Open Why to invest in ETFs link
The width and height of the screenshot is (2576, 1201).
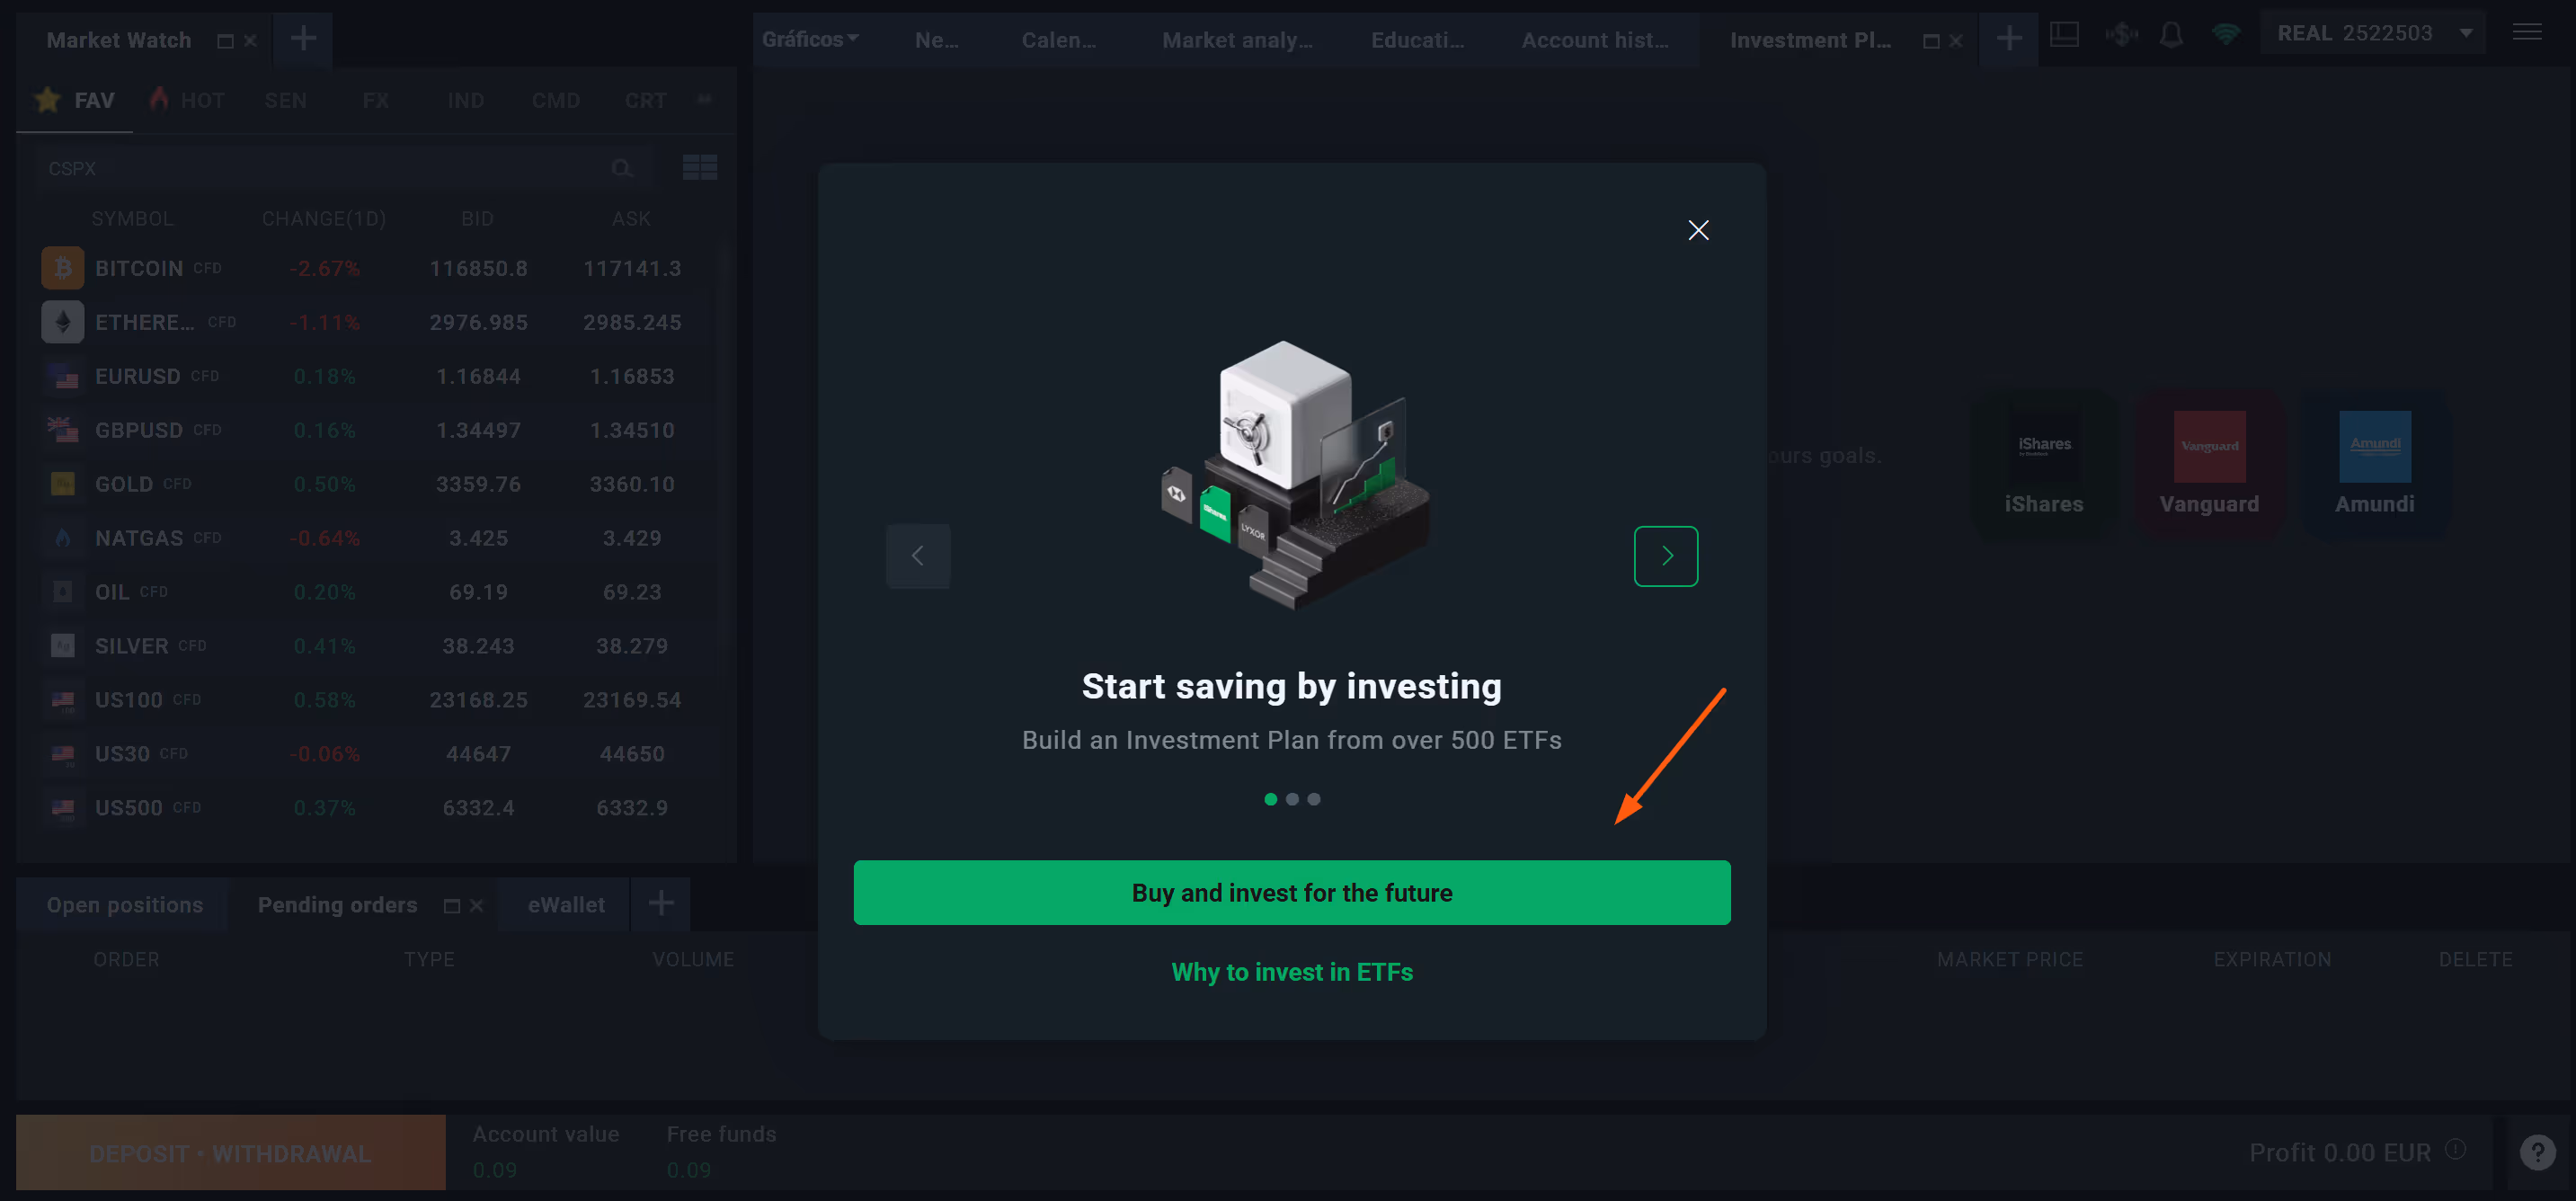[x=1292, y=972]
